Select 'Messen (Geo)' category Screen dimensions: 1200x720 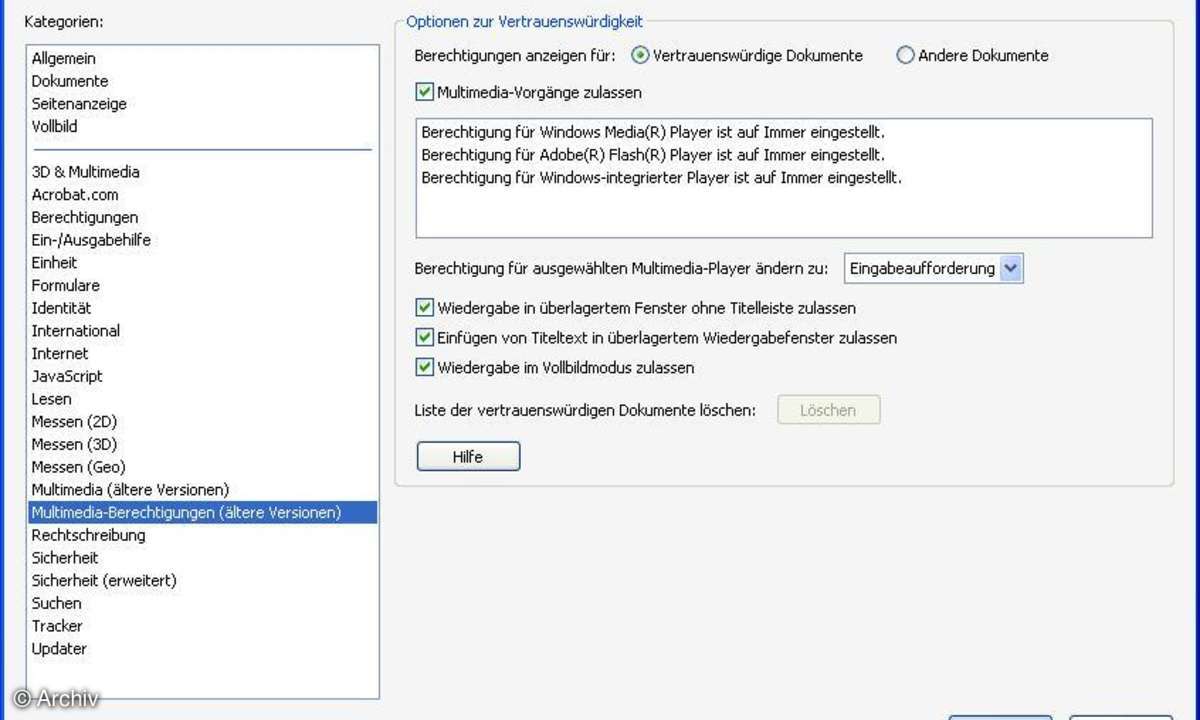79,467
